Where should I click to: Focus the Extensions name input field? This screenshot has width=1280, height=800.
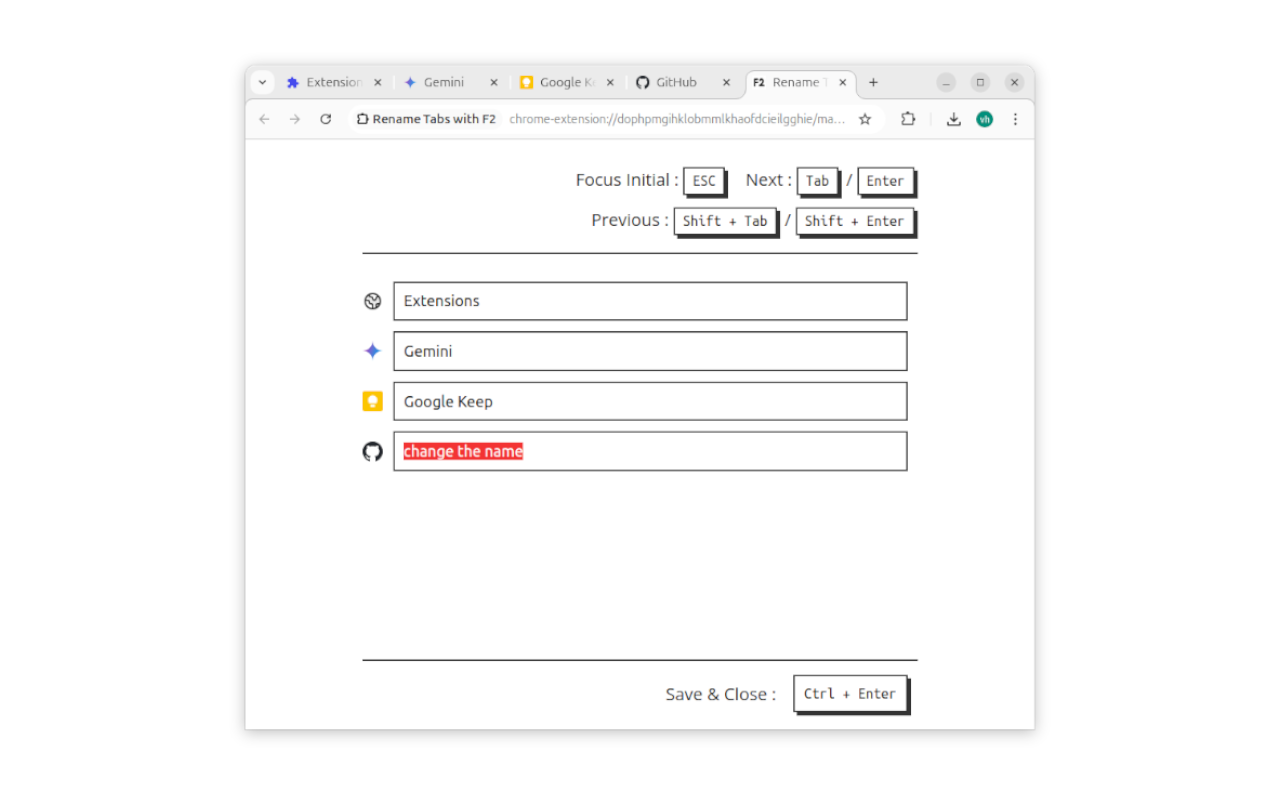650,301
